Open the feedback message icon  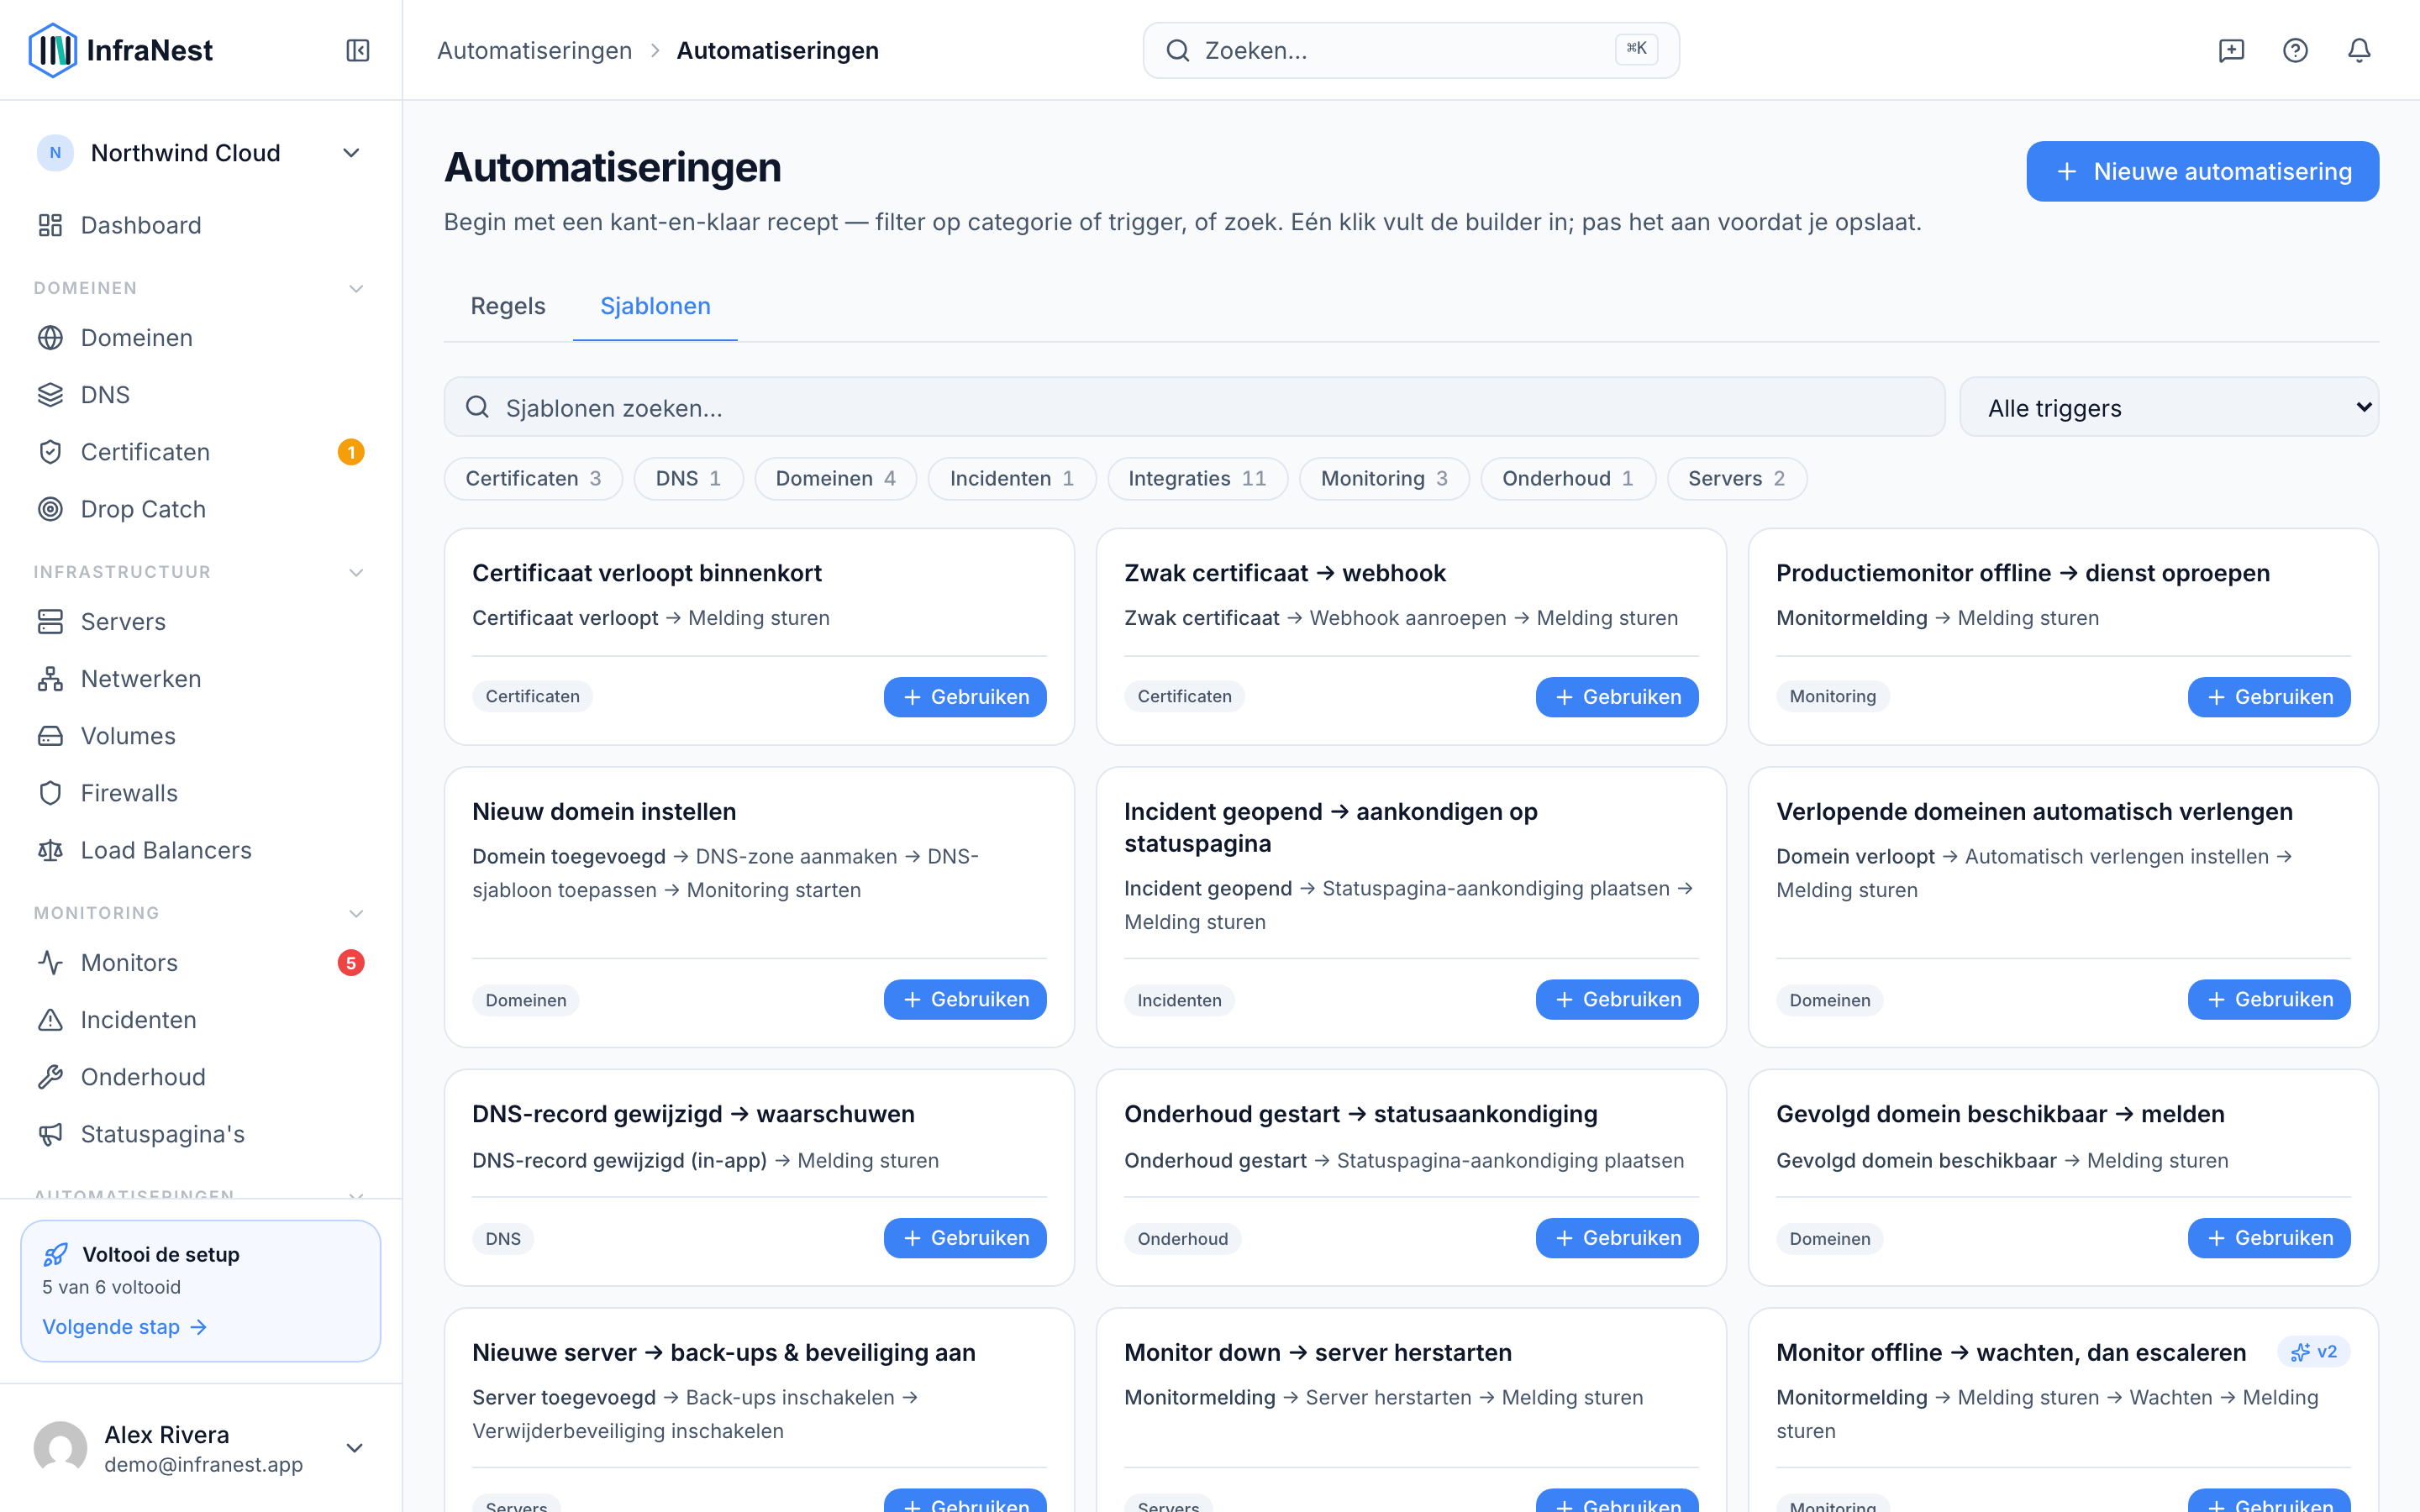pyautogui.click(x=2231, y=50)
